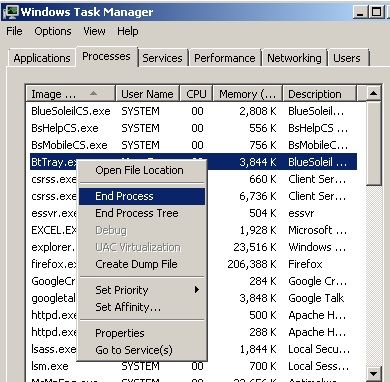This screenshot has height=382, width=390.
Task: Sort by Description column header
Action: click(319, 94)
